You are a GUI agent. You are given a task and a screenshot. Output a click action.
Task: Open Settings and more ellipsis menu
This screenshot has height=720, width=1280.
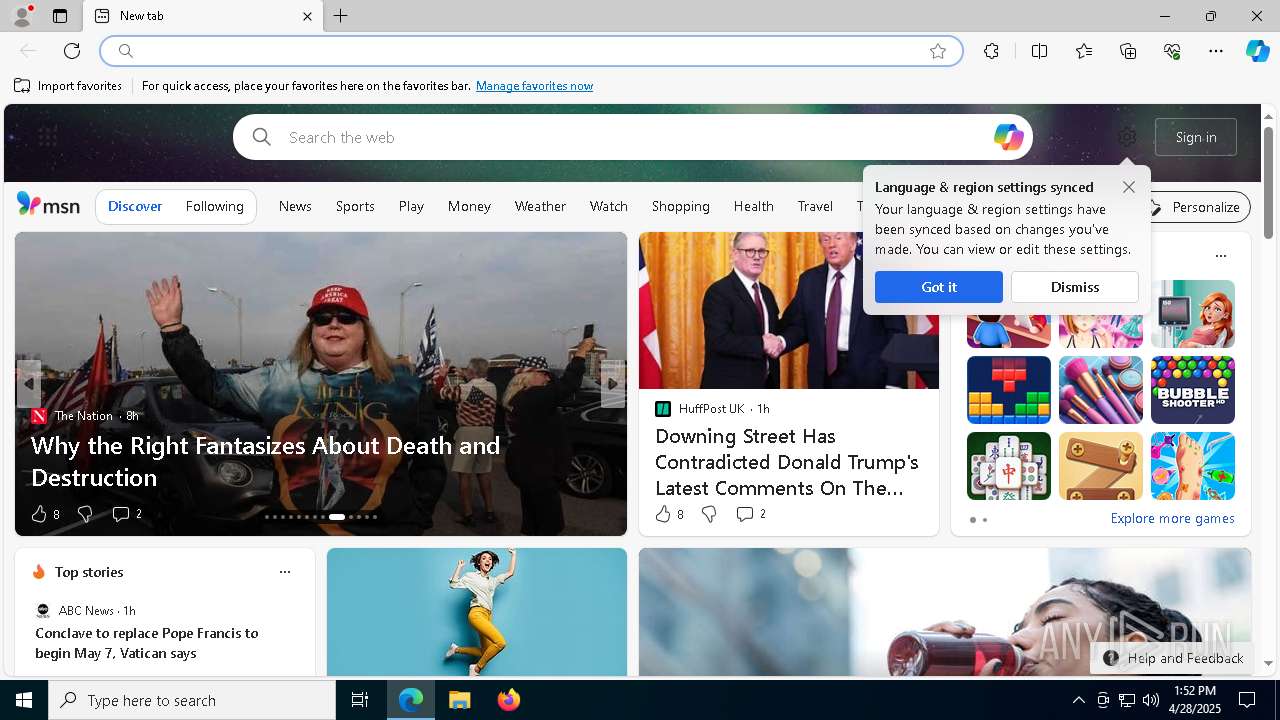(x=1216, y=51)
